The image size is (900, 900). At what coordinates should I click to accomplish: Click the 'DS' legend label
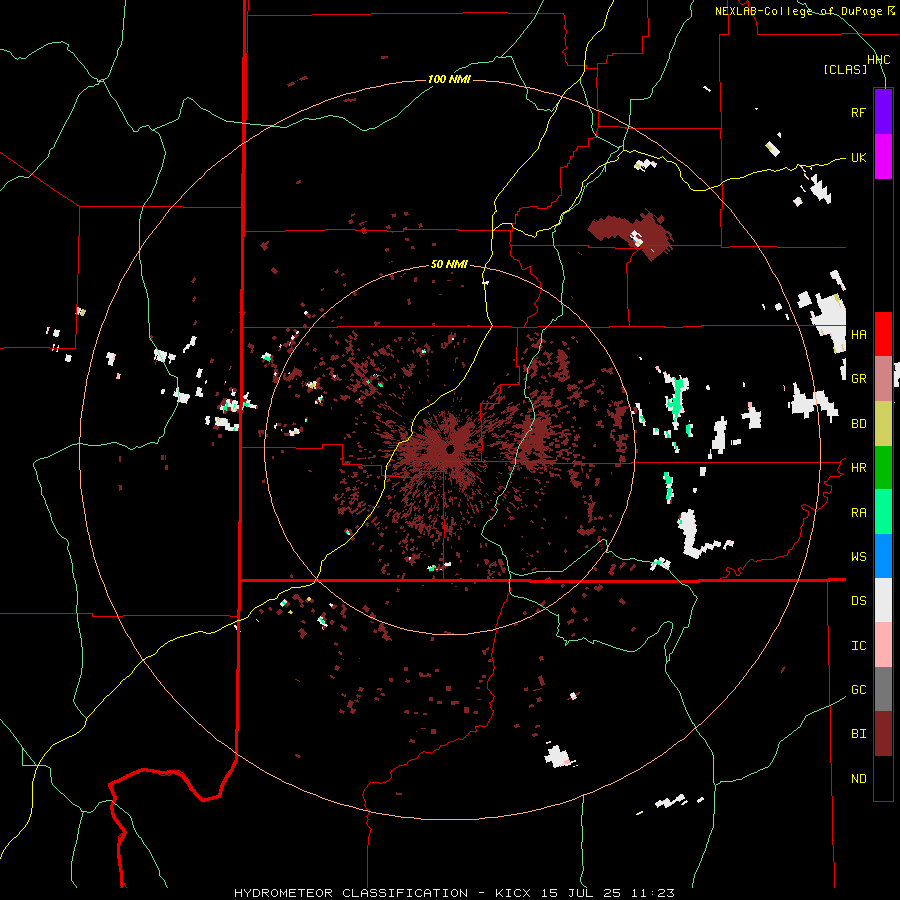858,600
